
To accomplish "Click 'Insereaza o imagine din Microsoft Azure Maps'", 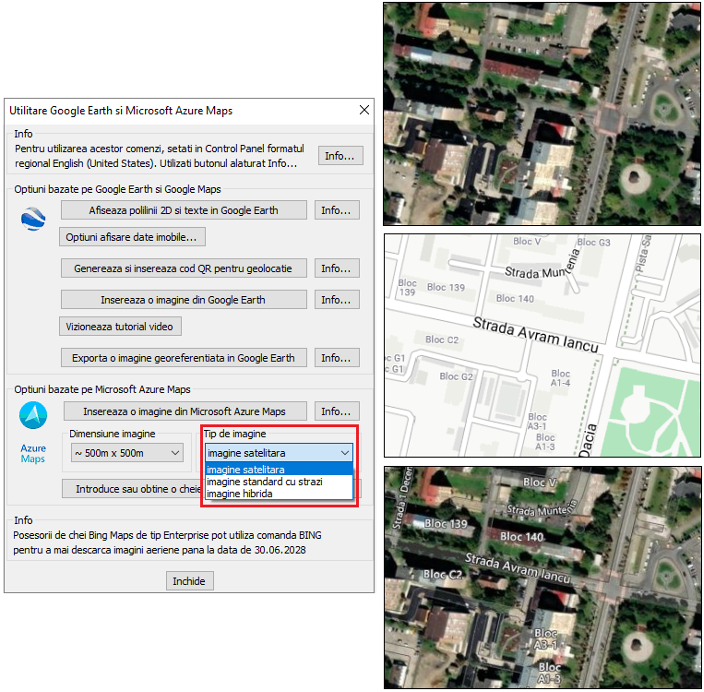I will [185, 411].
